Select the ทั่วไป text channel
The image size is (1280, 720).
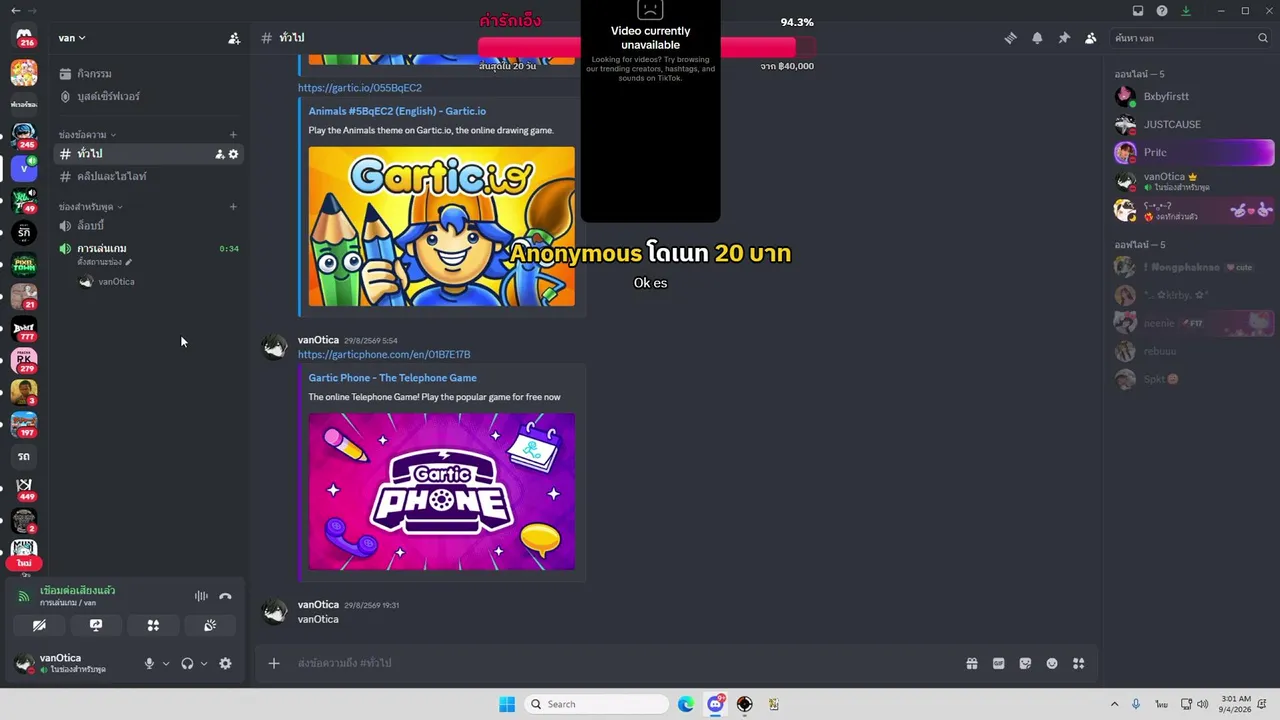point(148,154)
